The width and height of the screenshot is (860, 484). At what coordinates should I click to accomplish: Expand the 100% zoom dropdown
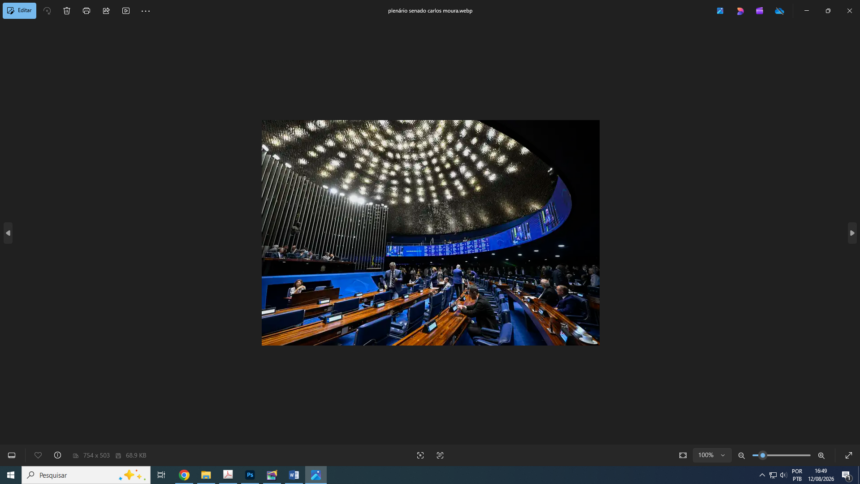(711, 455)
